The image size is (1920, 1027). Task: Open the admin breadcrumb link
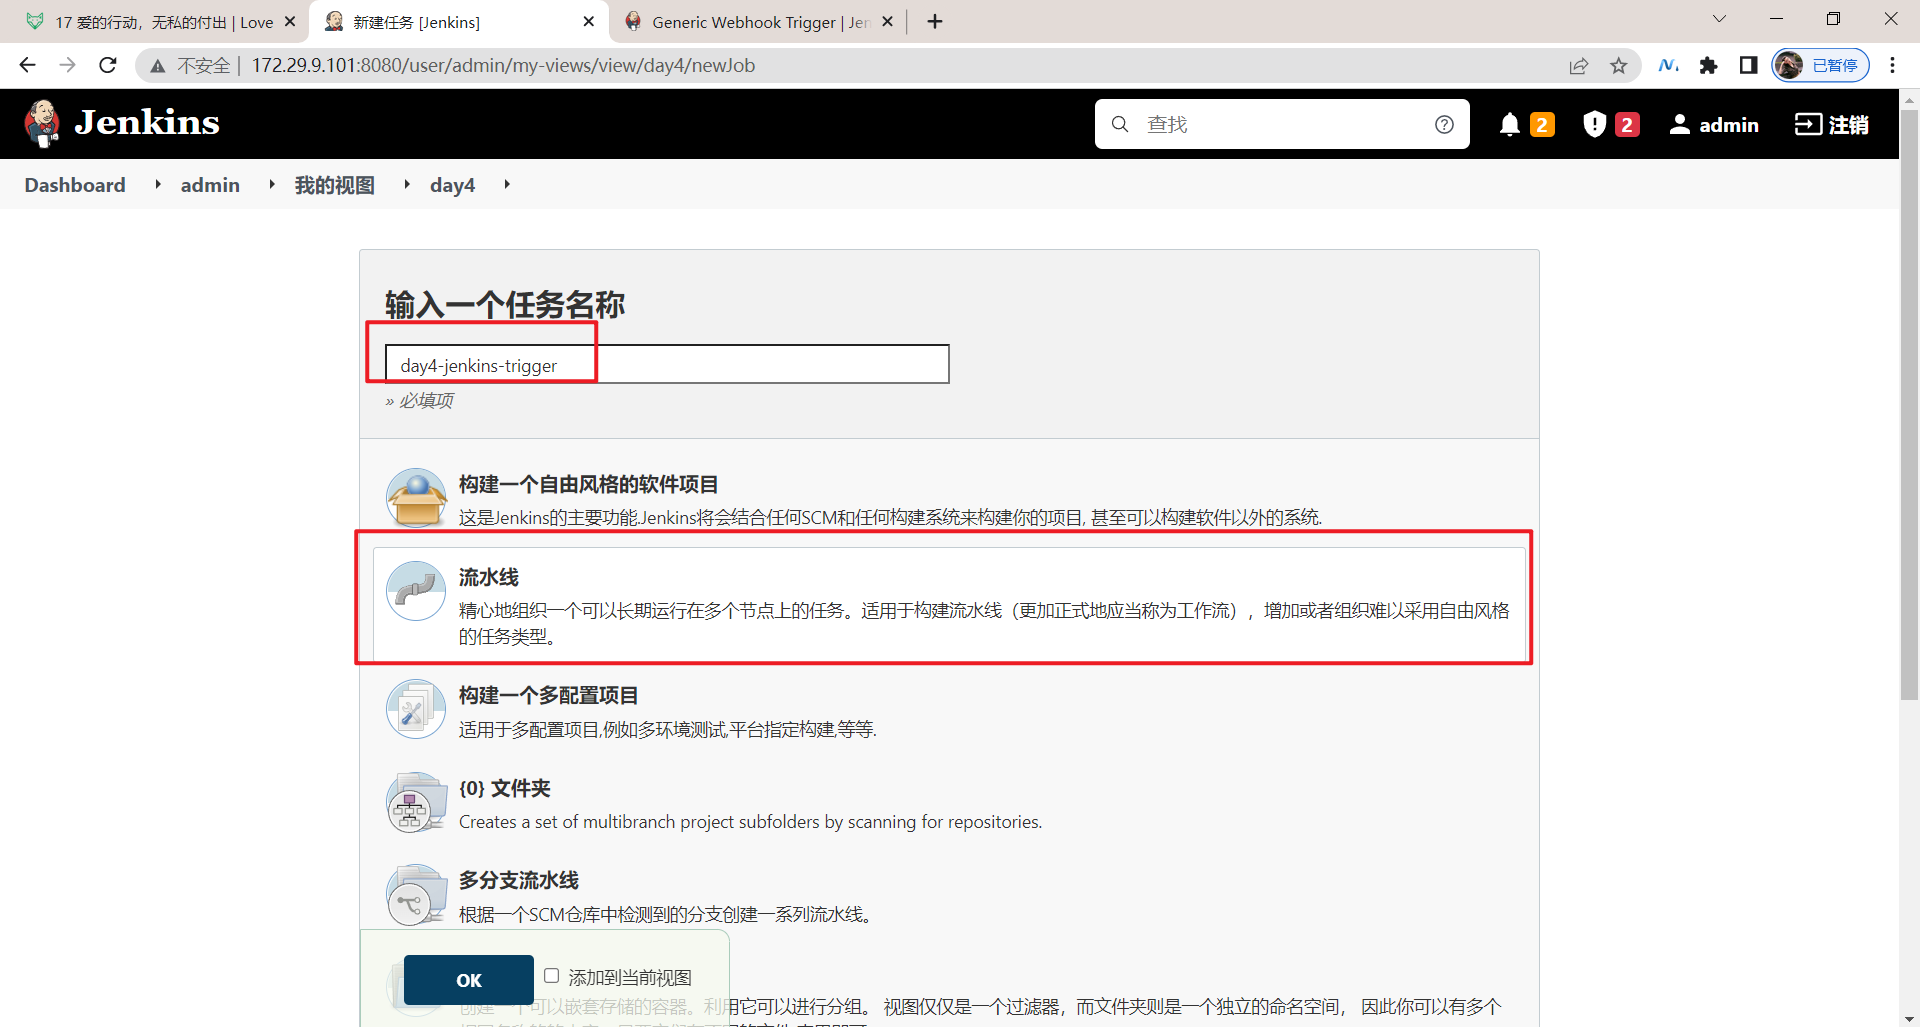tap(210, 185)
